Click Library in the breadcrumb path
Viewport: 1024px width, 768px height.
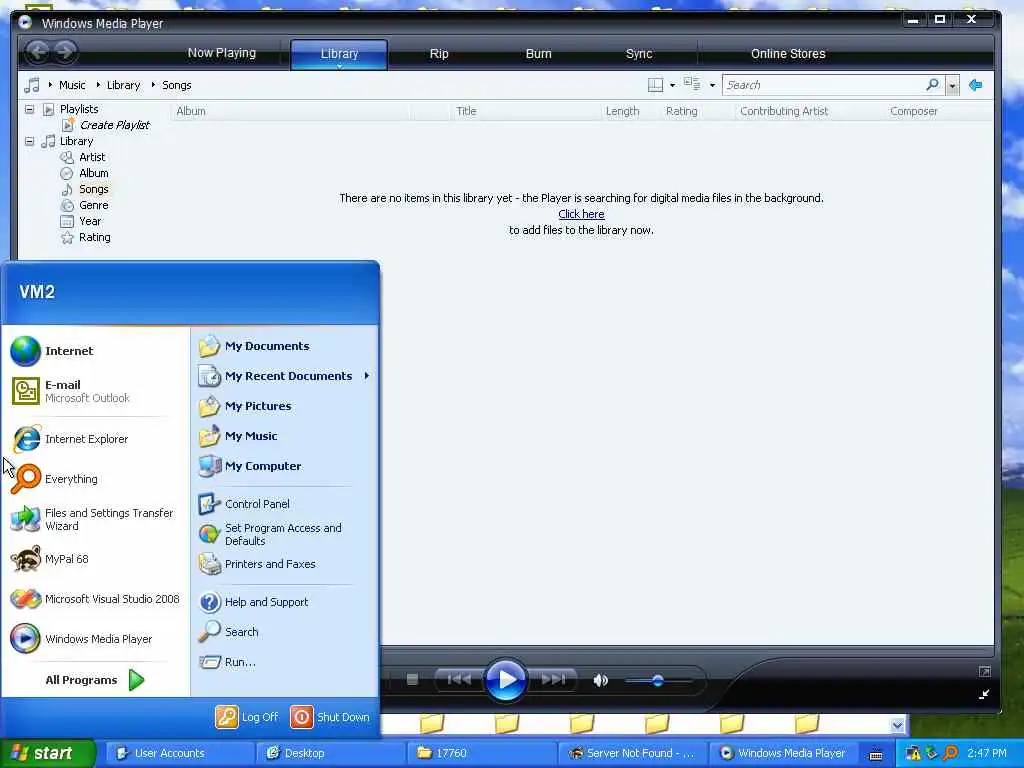(x=123, y=85)
